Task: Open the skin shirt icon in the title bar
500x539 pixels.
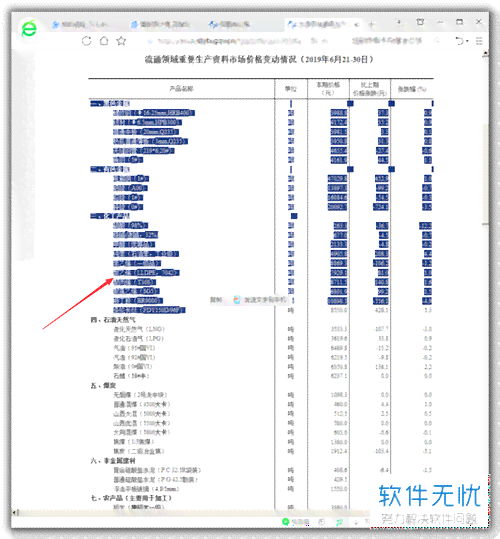Action: click(420, 22)
